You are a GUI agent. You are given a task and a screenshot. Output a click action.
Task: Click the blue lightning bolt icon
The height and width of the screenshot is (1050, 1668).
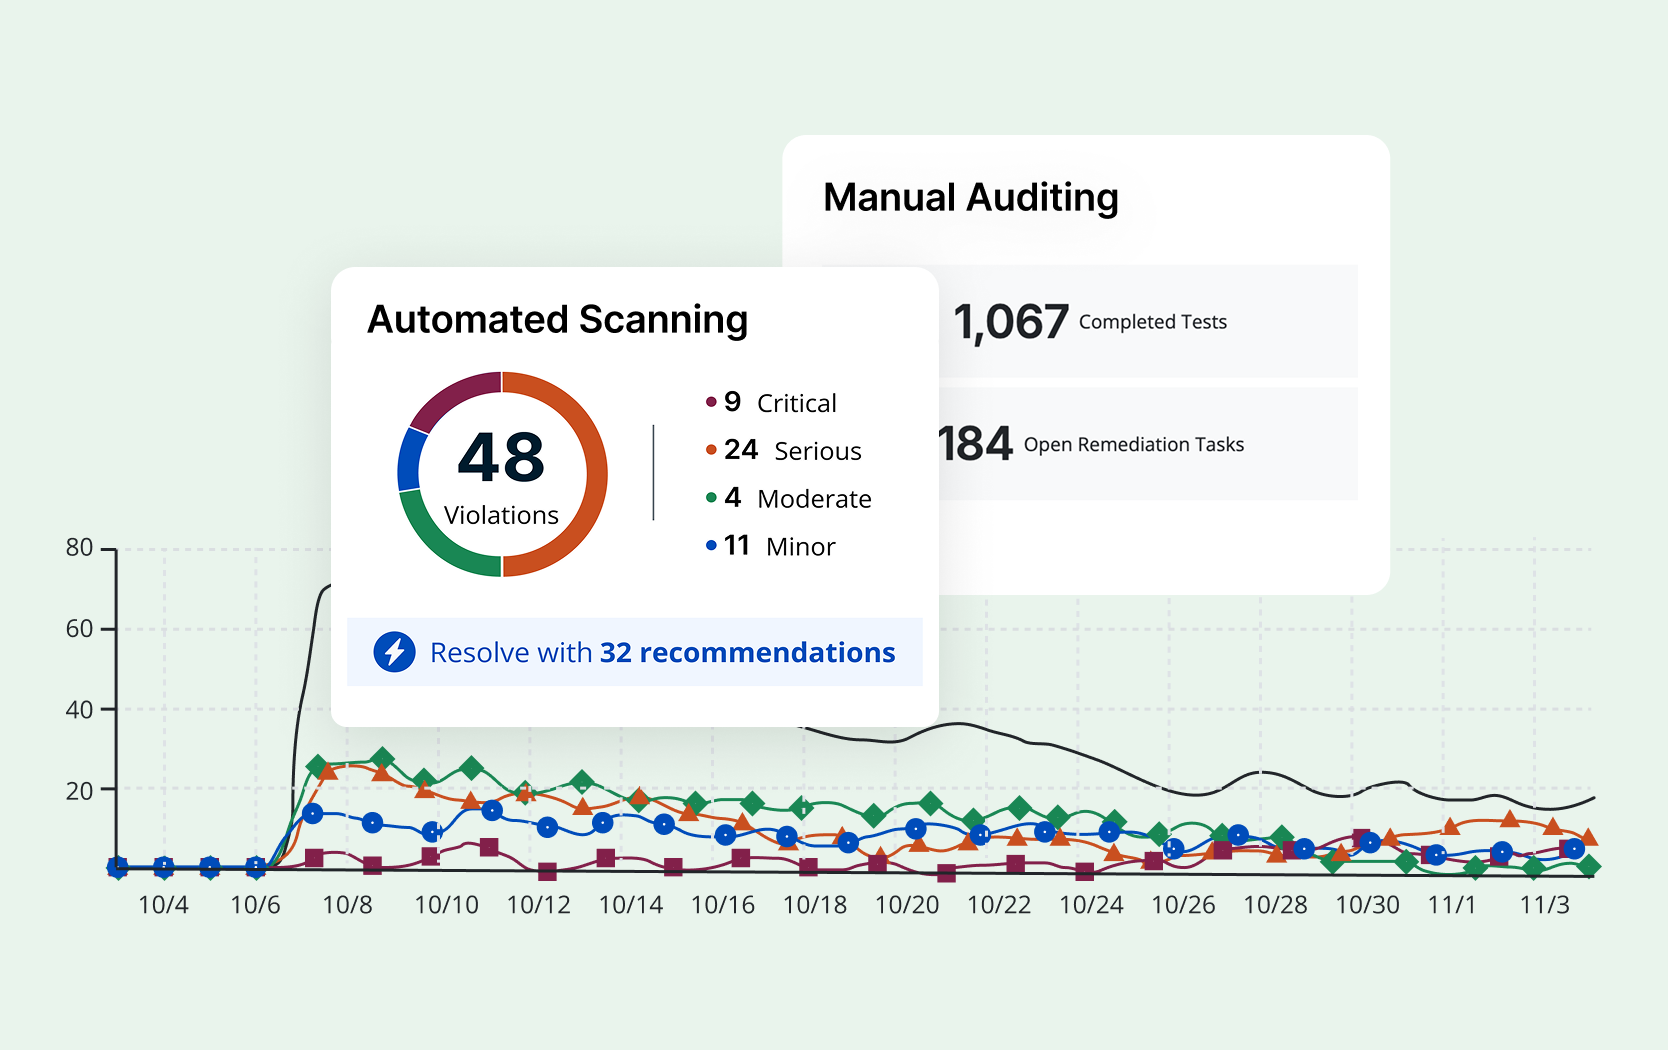coord(394,652)
